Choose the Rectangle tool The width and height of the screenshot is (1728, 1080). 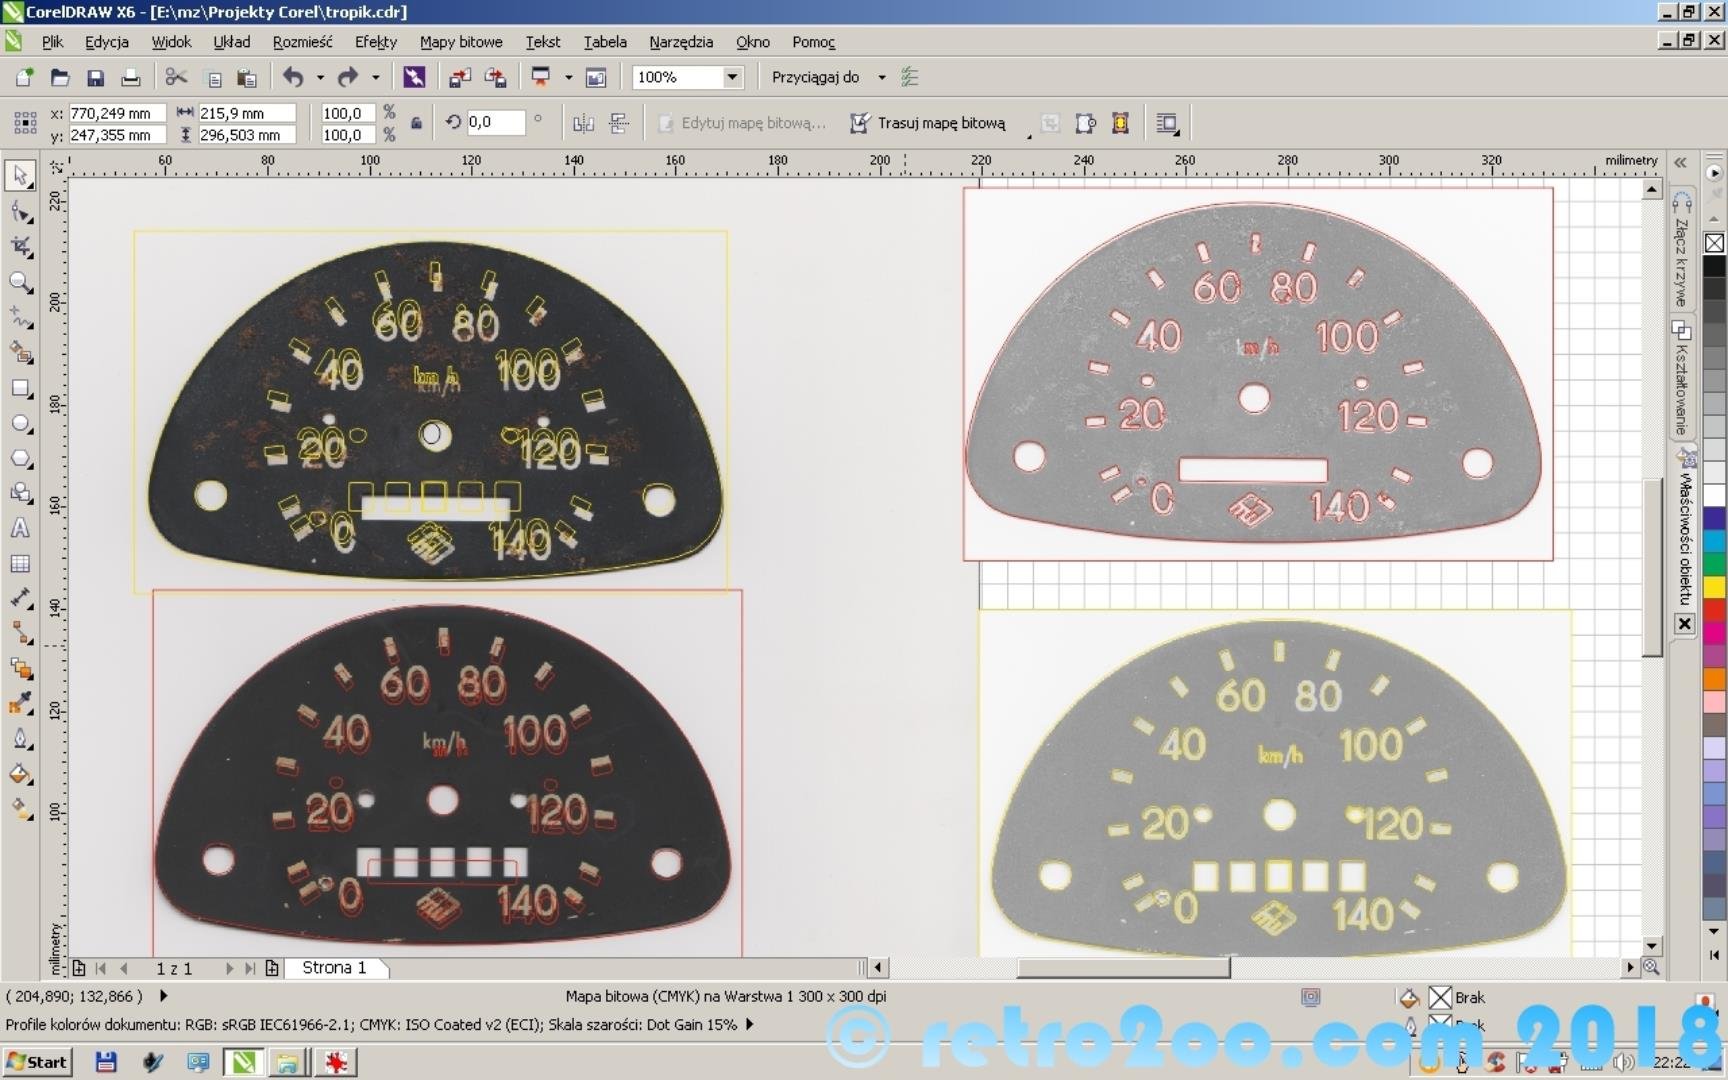[20, 388]
